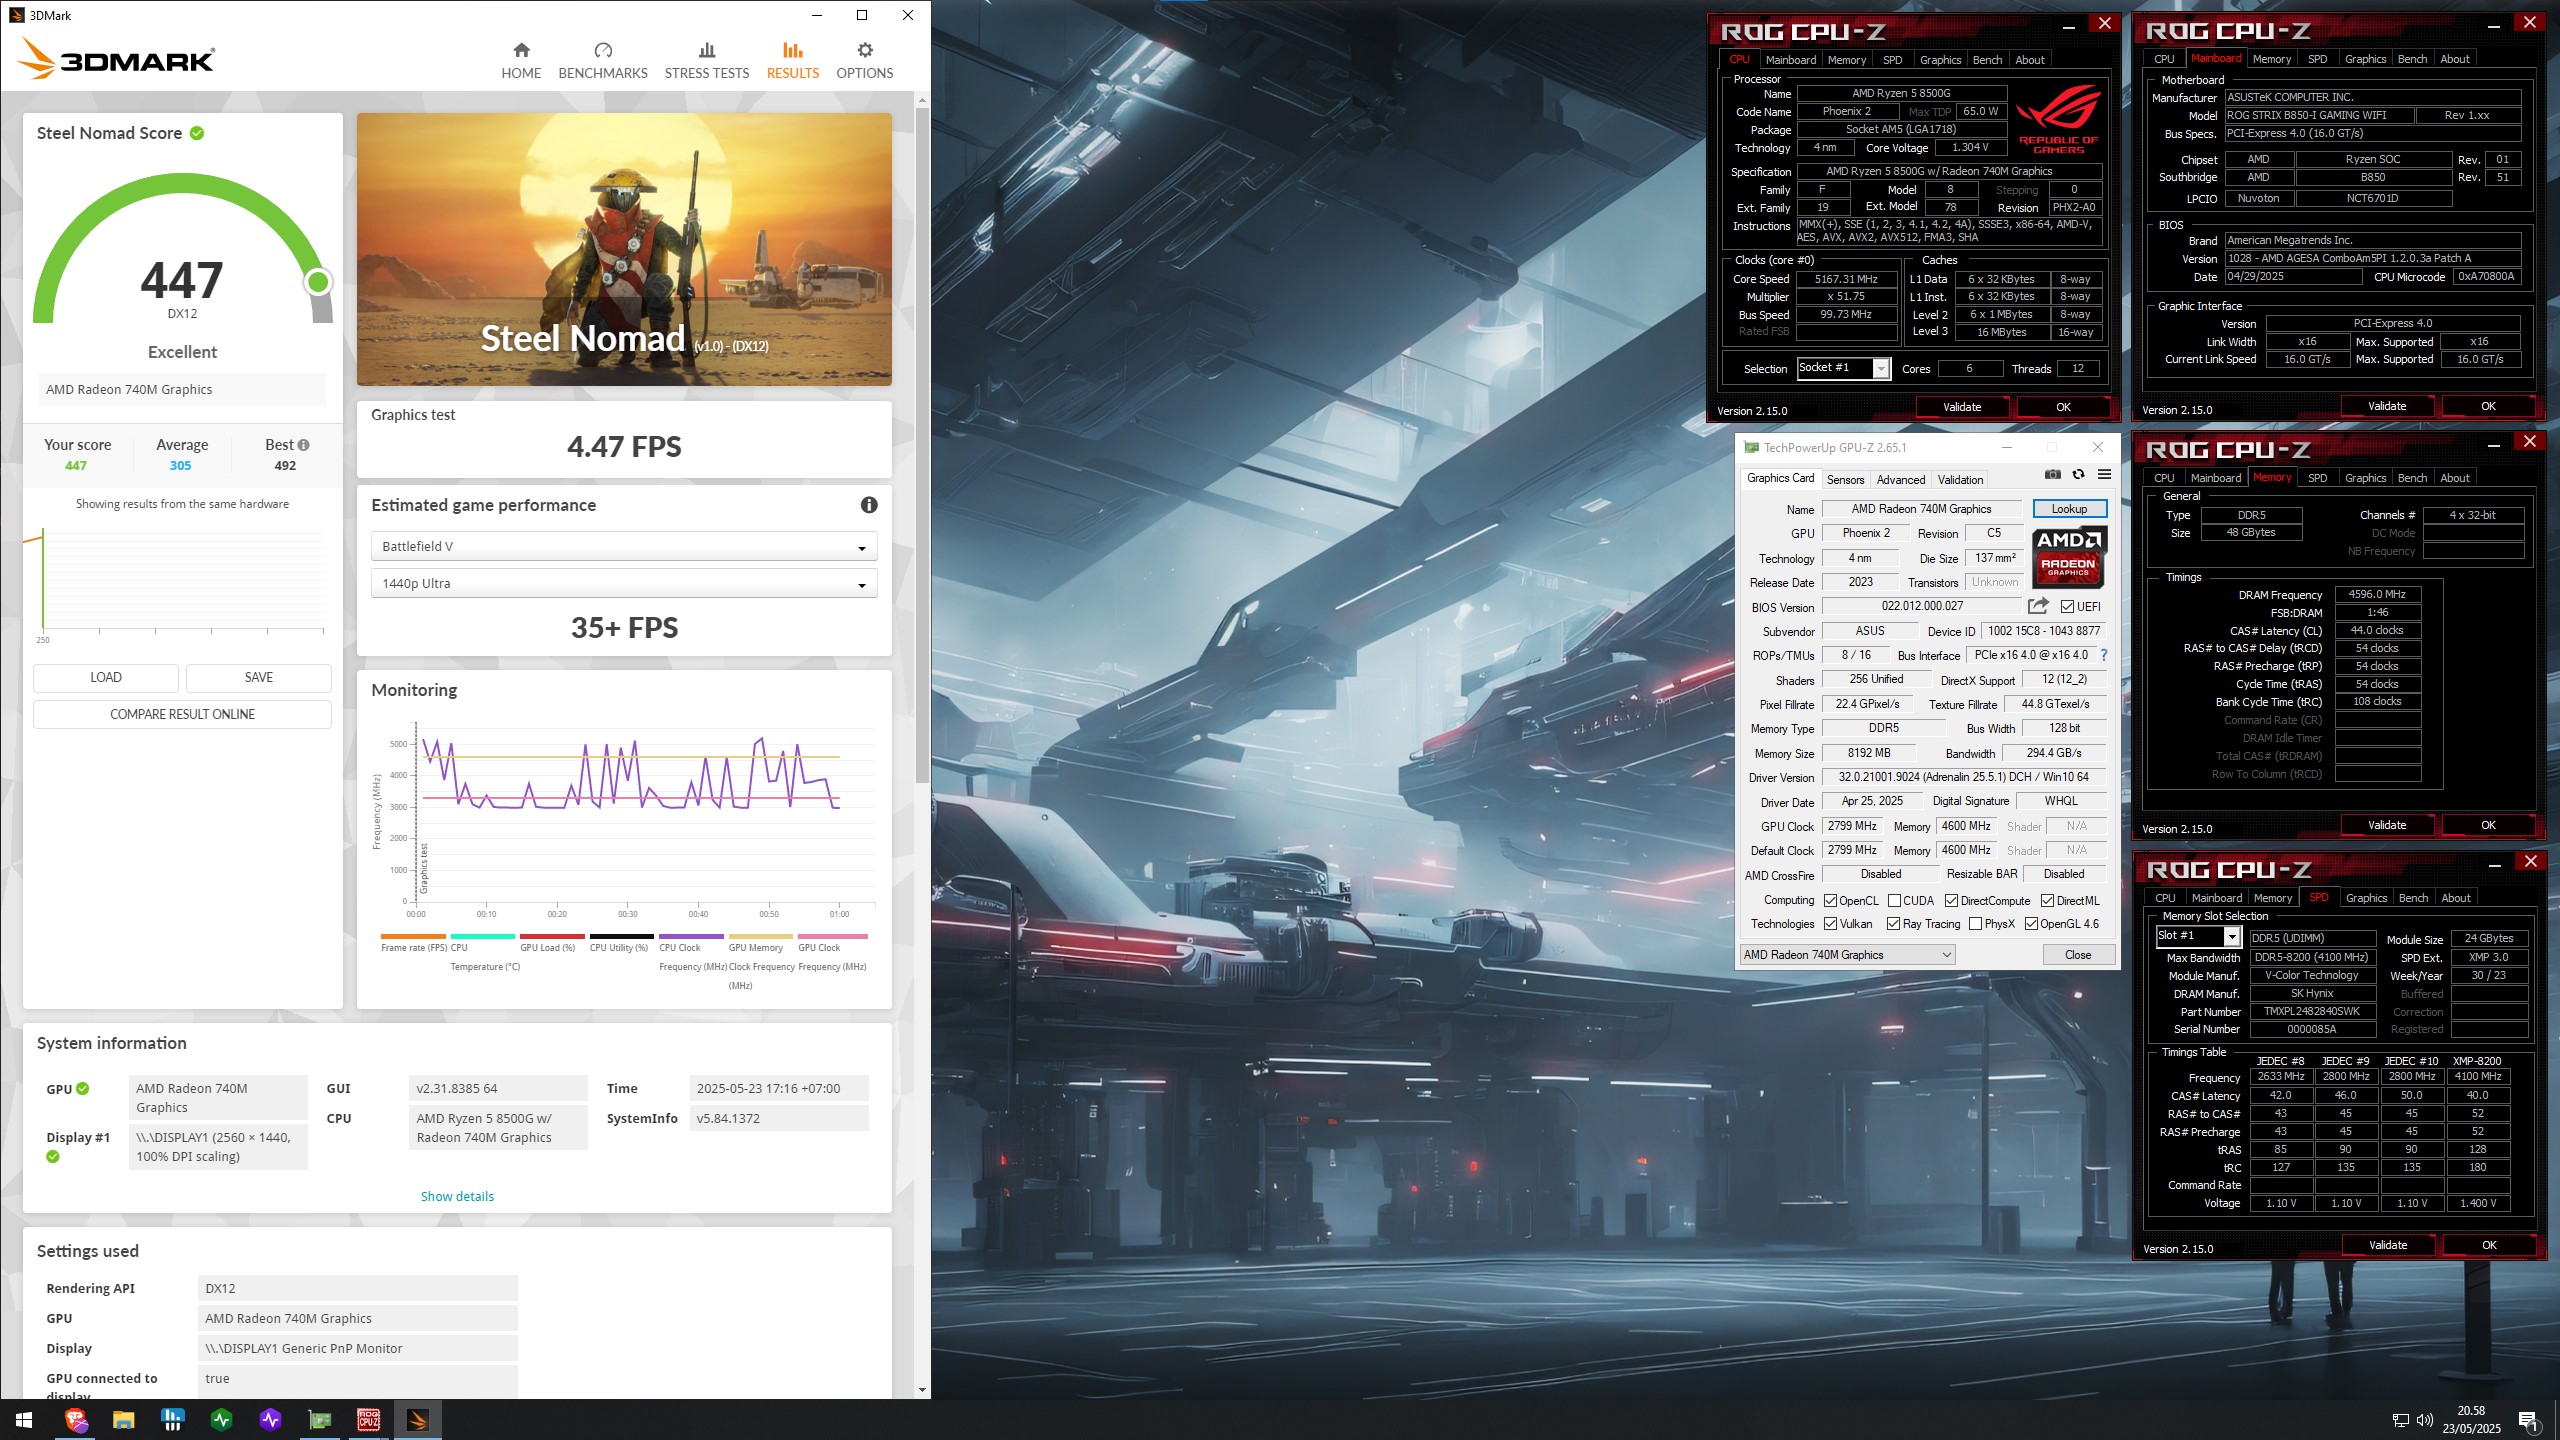
Task: Click the volume icon in the system tray
Action: click(2424, 1420)
